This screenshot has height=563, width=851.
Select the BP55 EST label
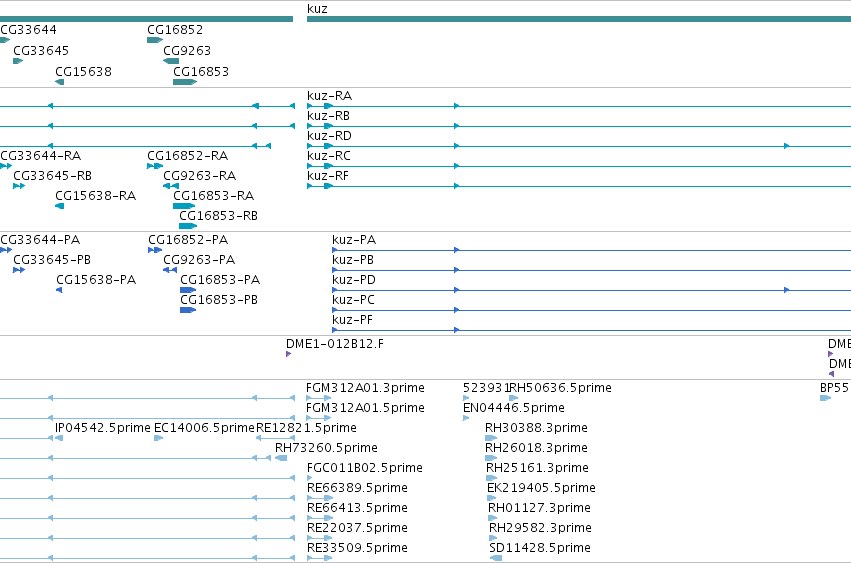pyautogui.click(x=835, y=388)
